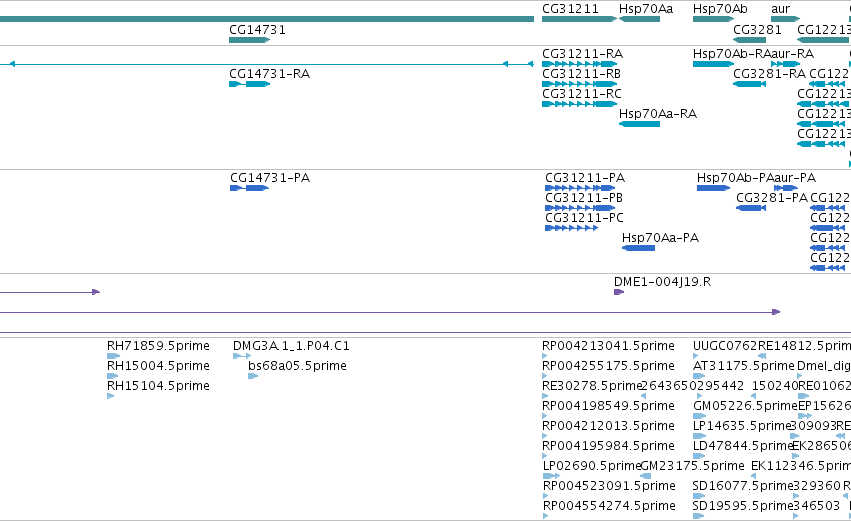851x521 pixels.
Task: Select the Hsp70Aa-RA transcript label
Action: tap(658, 114)
